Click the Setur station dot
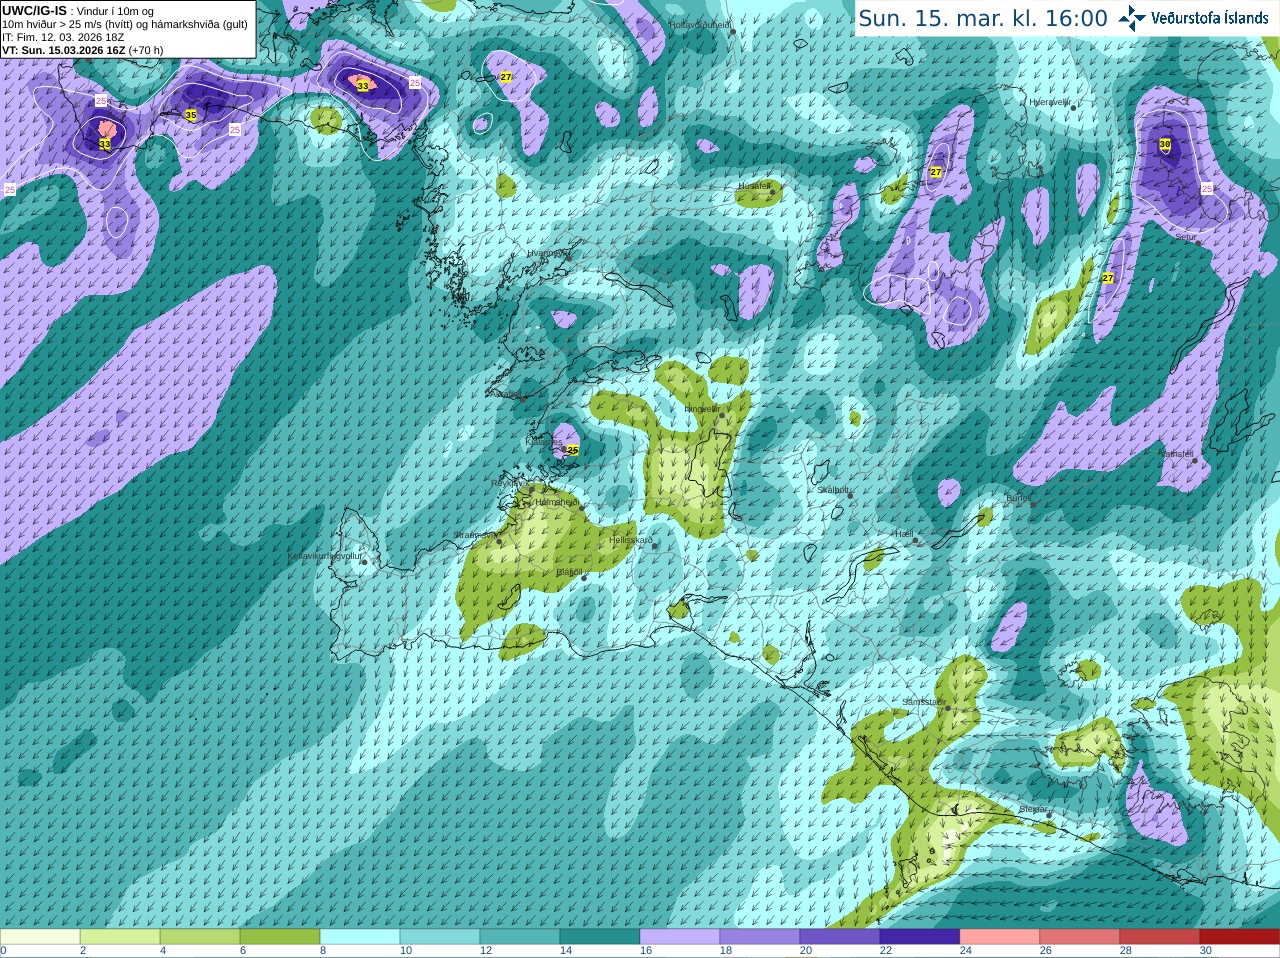Screen dimensions: 1280x958 [1198, 242]
